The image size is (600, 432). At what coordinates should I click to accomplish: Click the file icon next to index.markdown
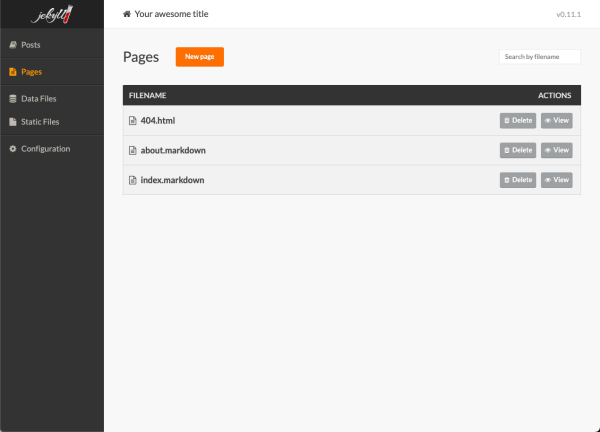pyautogui.click(x=132, y=180)
